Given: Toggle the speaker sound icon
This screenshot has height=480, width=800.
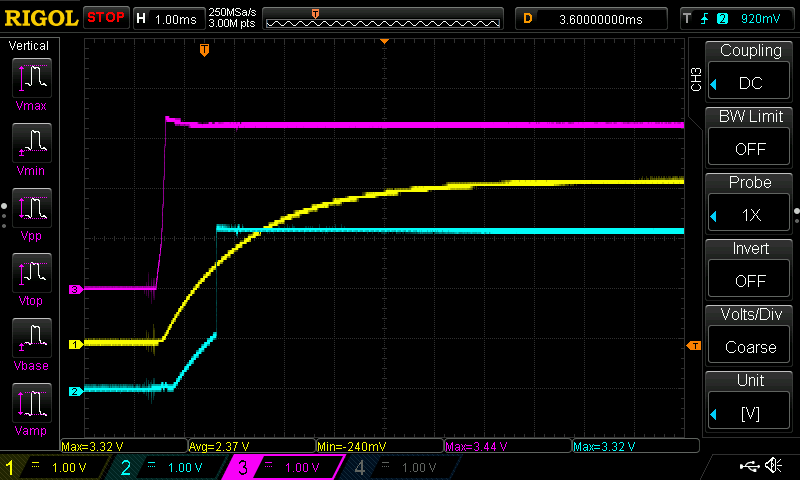Looking at the screenshot, I should (x=773, y=466).
